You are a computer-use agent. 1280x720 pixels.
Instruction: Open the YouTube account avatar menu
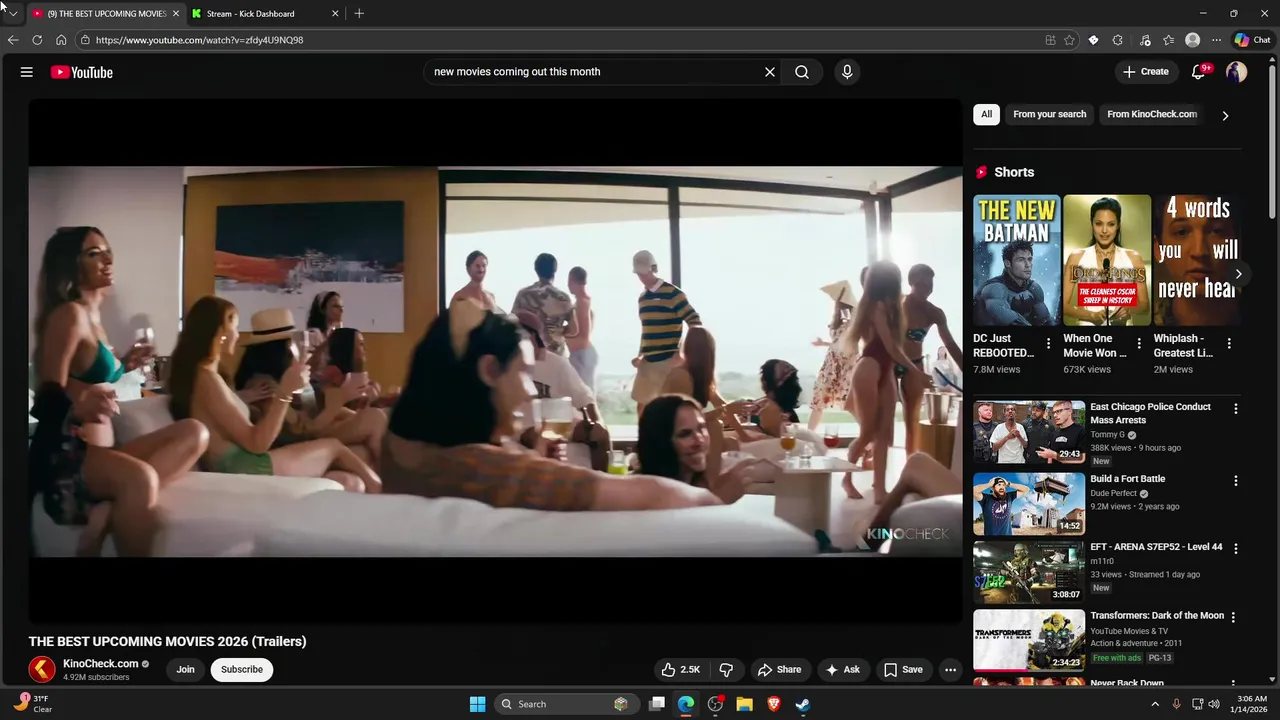click(1237, 72)
